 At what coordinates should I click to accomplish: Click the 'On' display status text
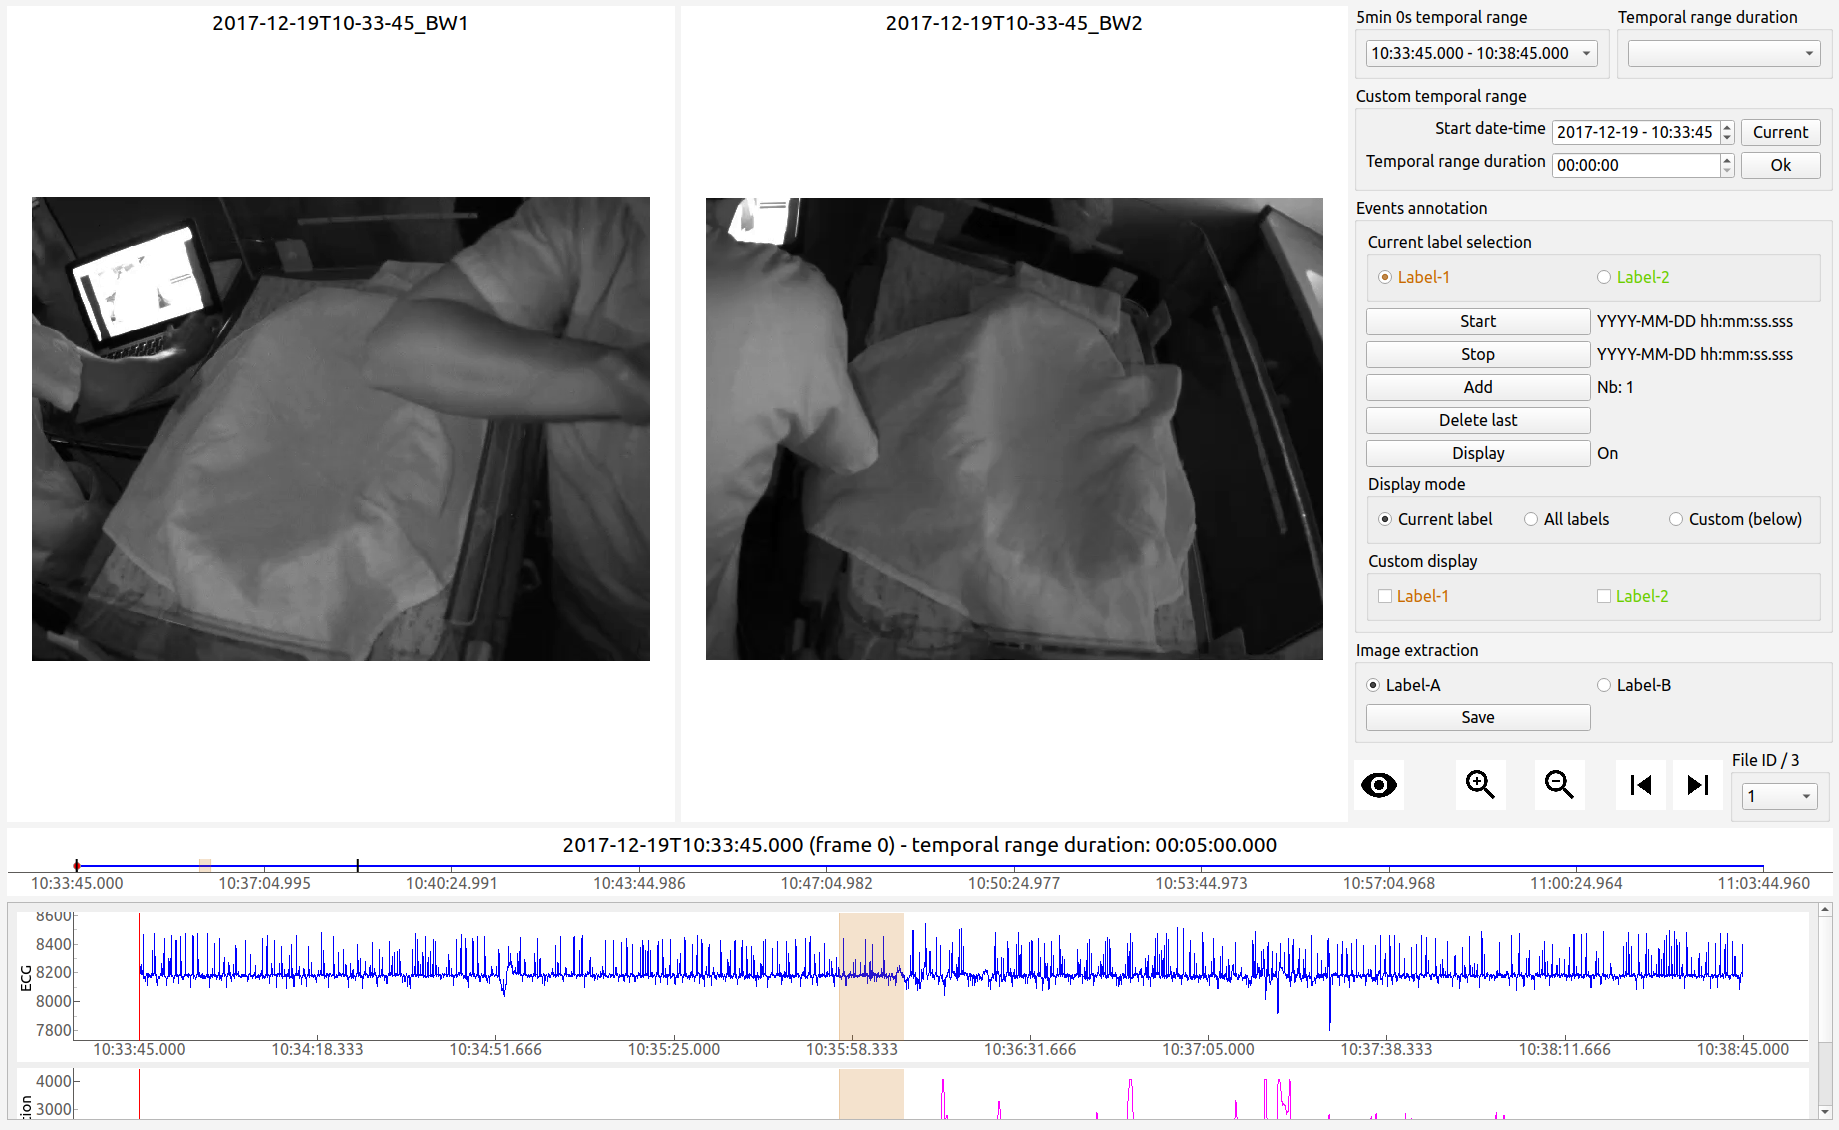[1607, 453]
